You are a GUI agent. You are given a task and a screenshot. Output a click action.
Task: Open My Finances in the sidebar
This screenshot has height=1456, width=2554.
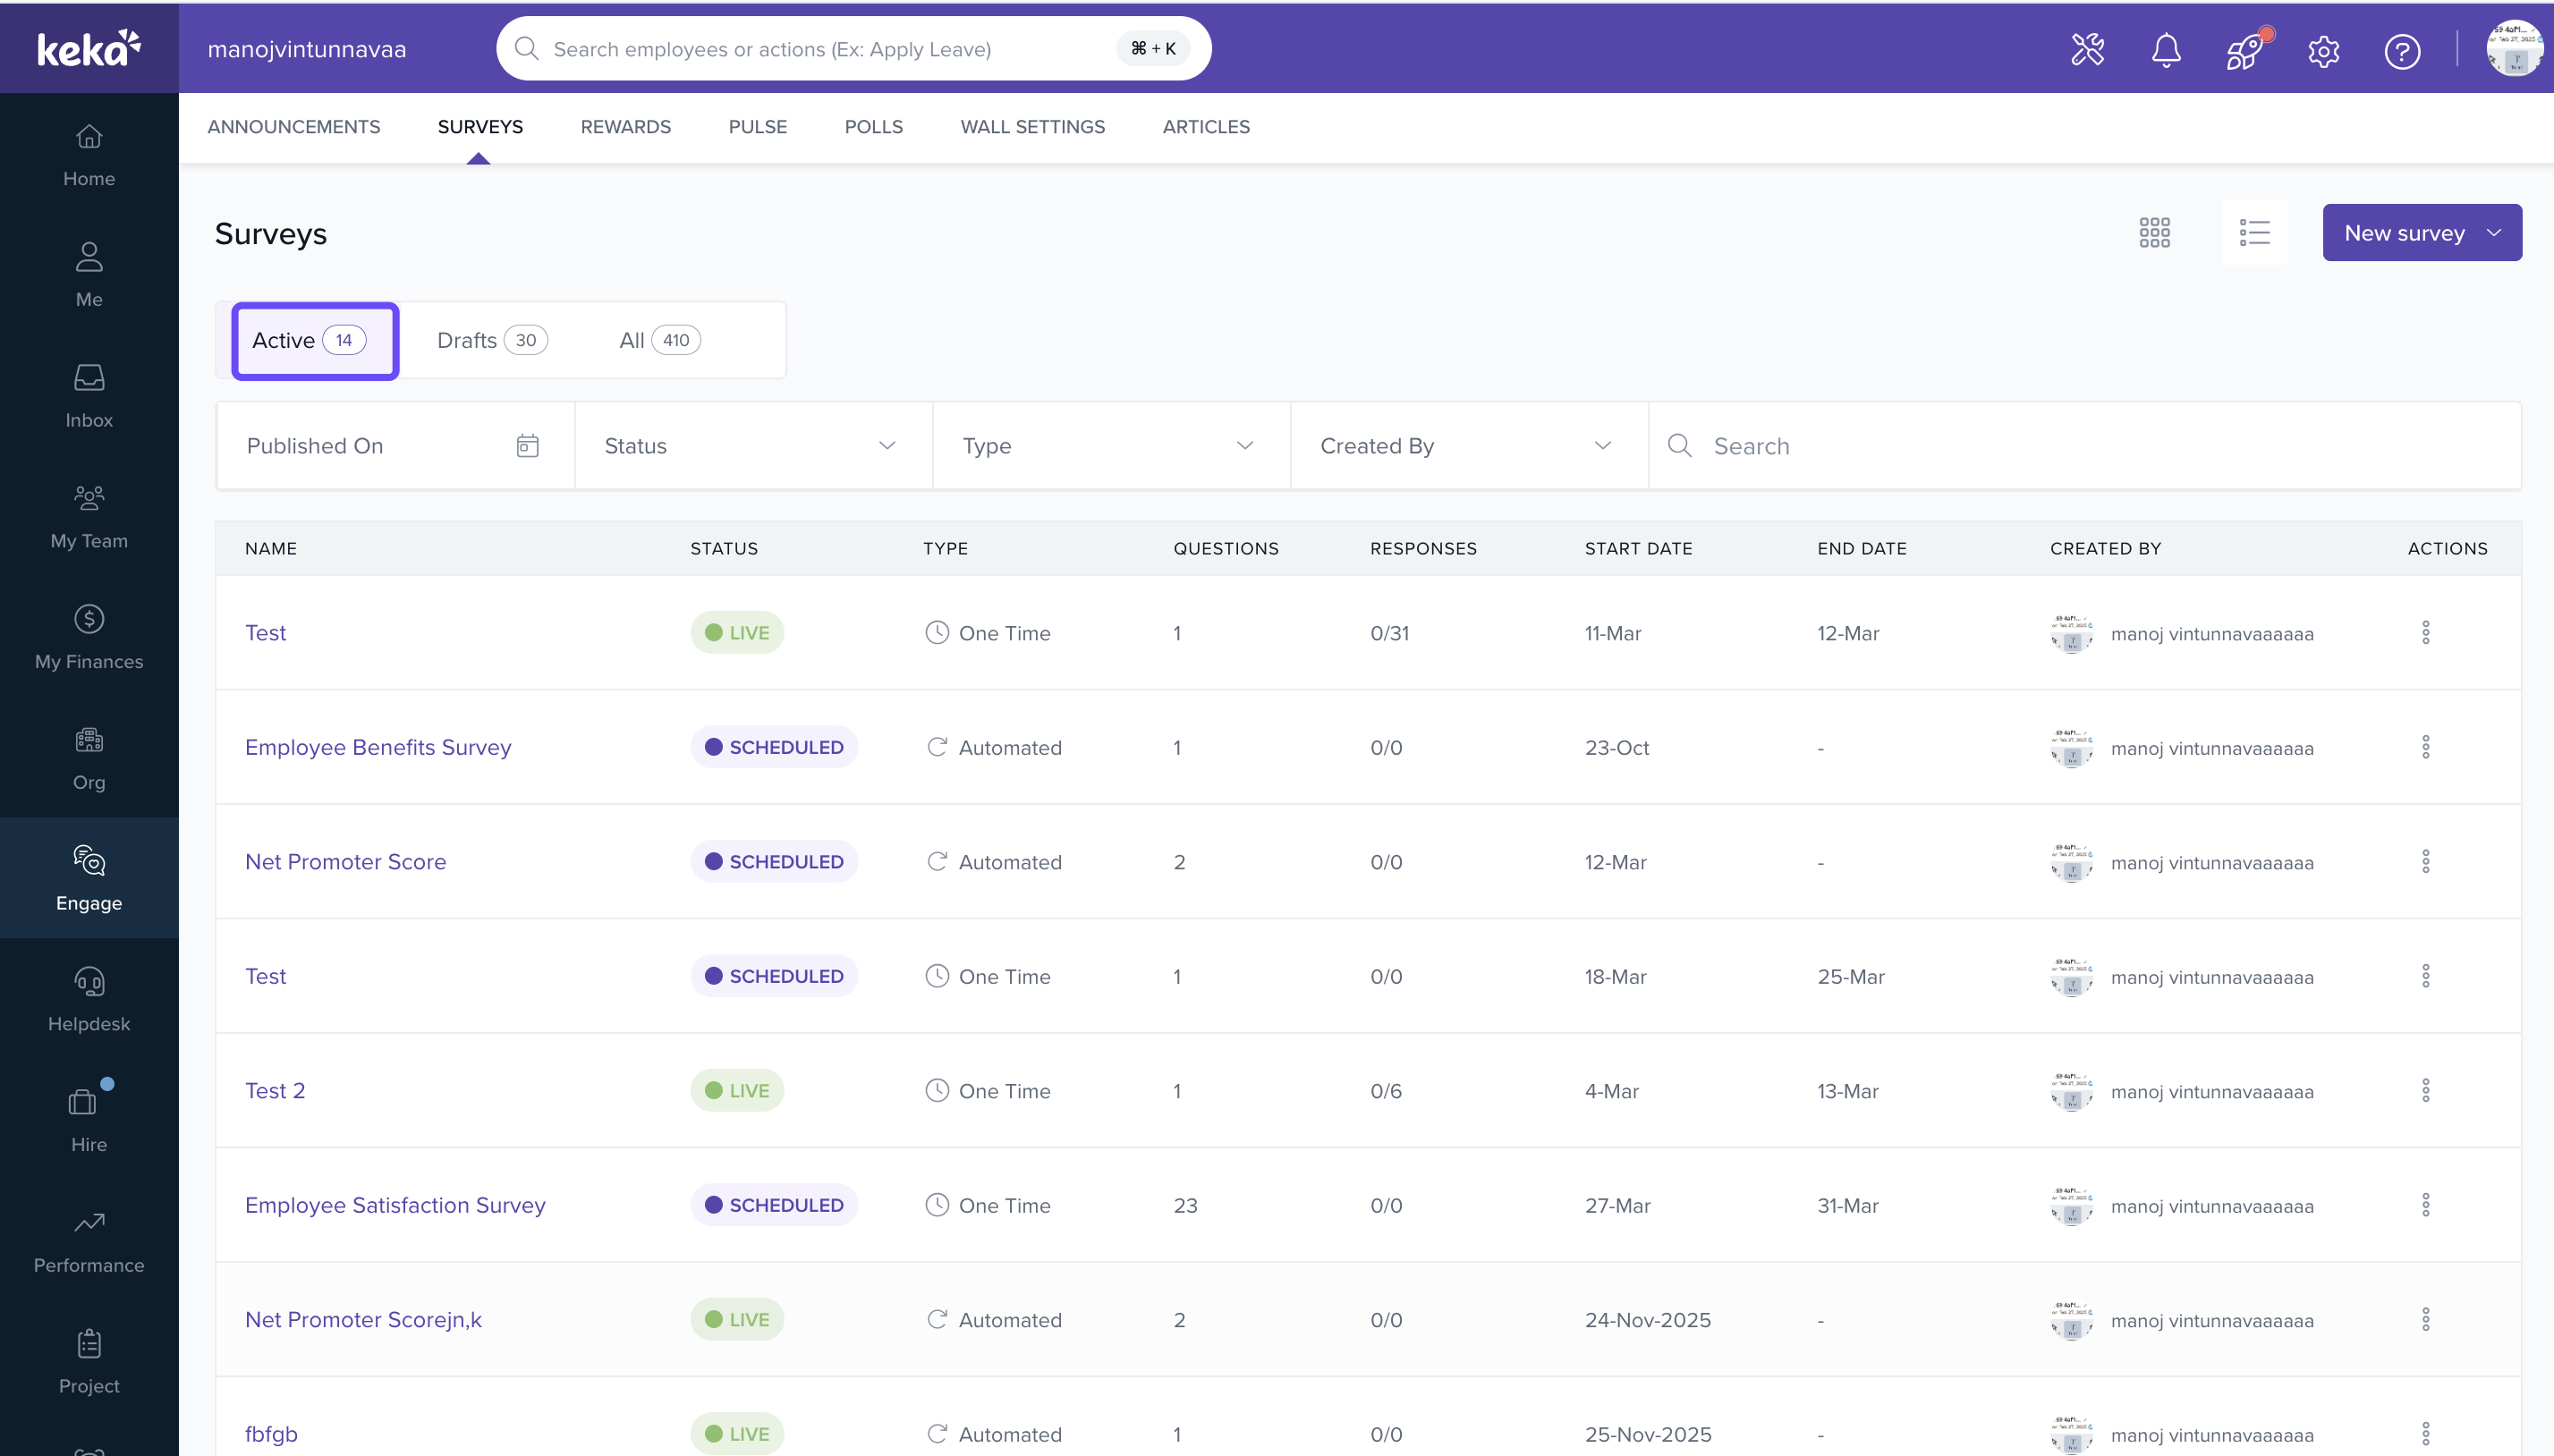(89, 636)
